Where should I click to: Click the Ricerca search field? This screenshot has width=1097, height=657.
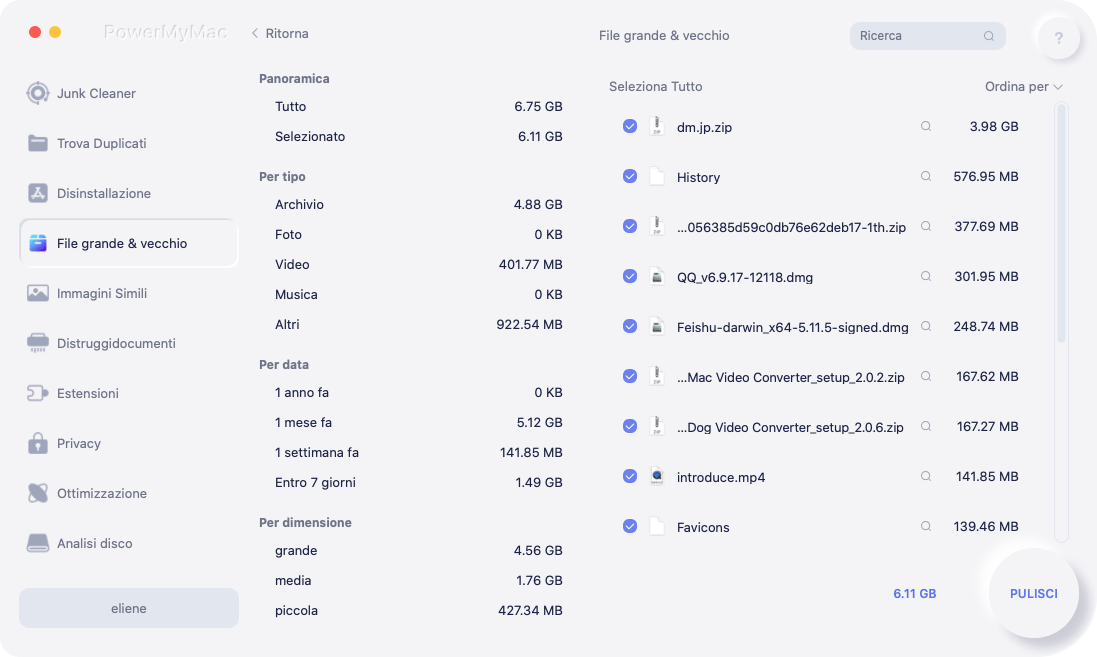928,36
